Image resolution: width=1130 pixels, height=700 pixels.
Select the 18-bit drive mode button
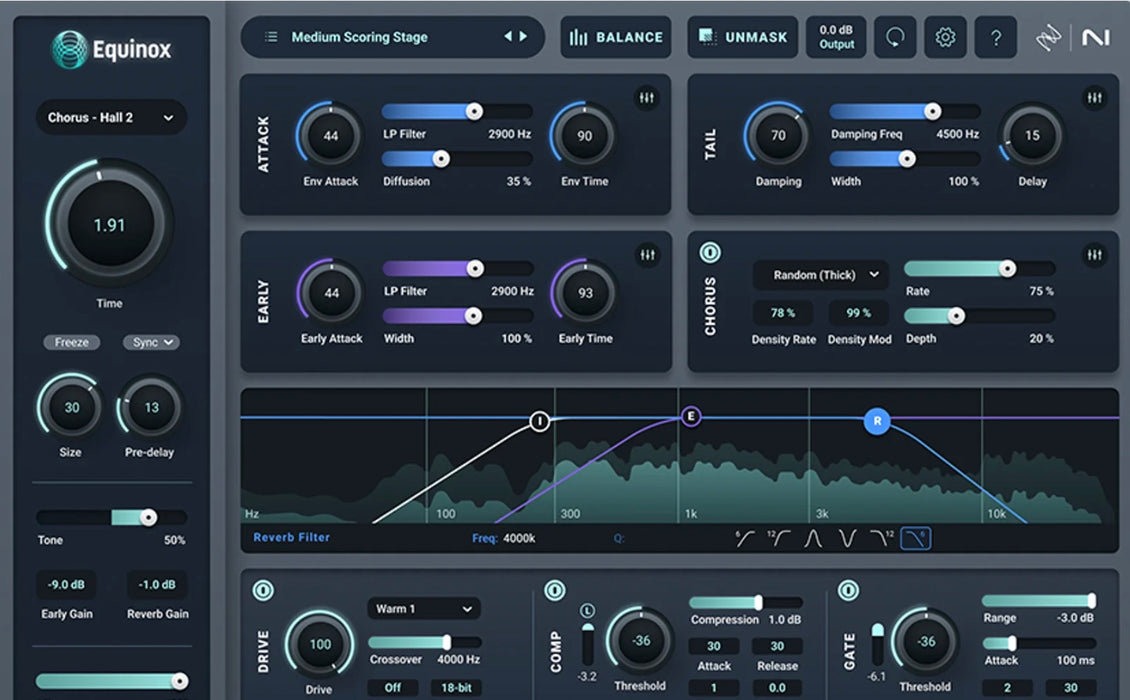456,687
